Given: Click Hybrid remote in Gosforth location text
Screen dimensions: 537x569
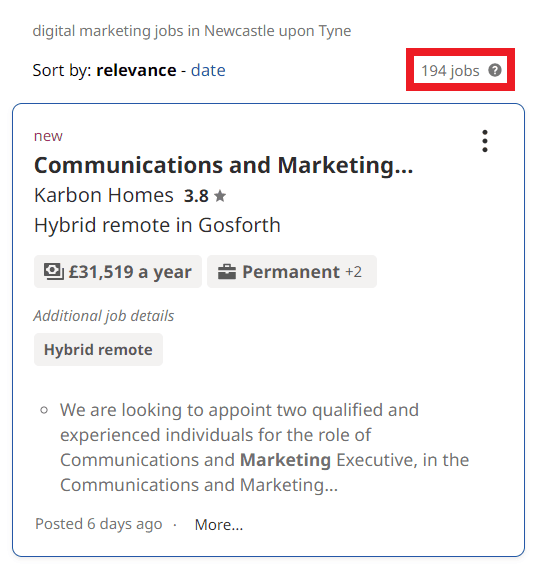Looking at the screenshot, I should coord(157,225).
